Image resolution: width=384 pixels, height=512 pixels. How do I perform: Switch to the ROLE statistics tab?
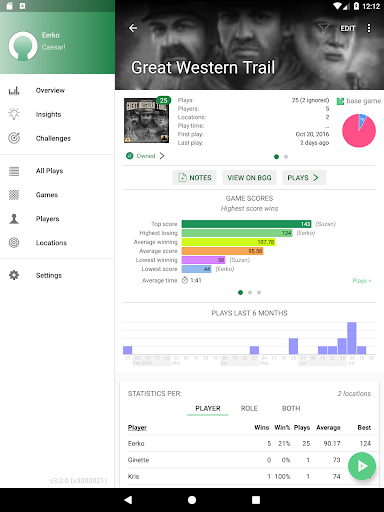[249, 408]
